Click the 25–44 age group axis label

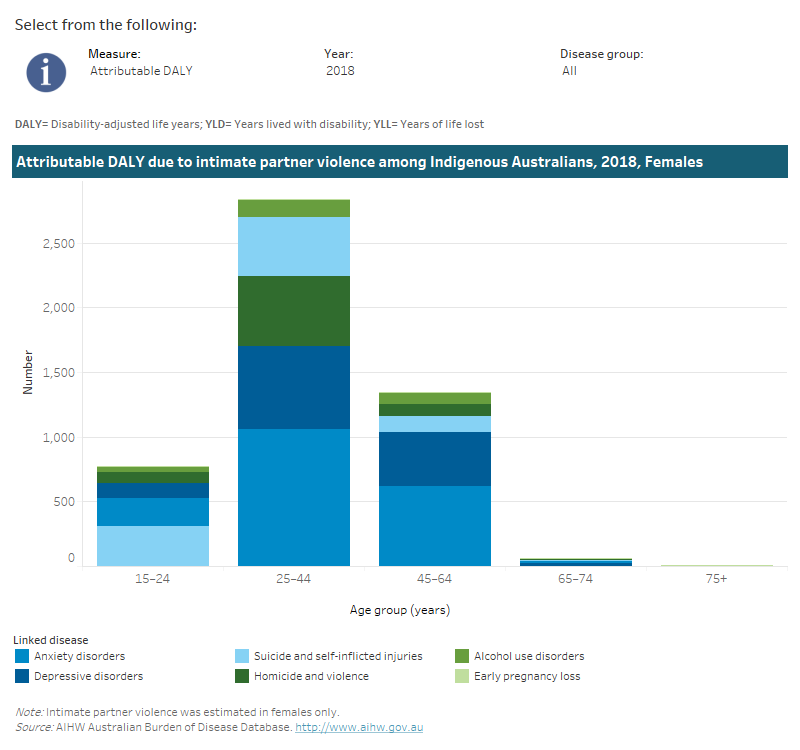point(293,578)
